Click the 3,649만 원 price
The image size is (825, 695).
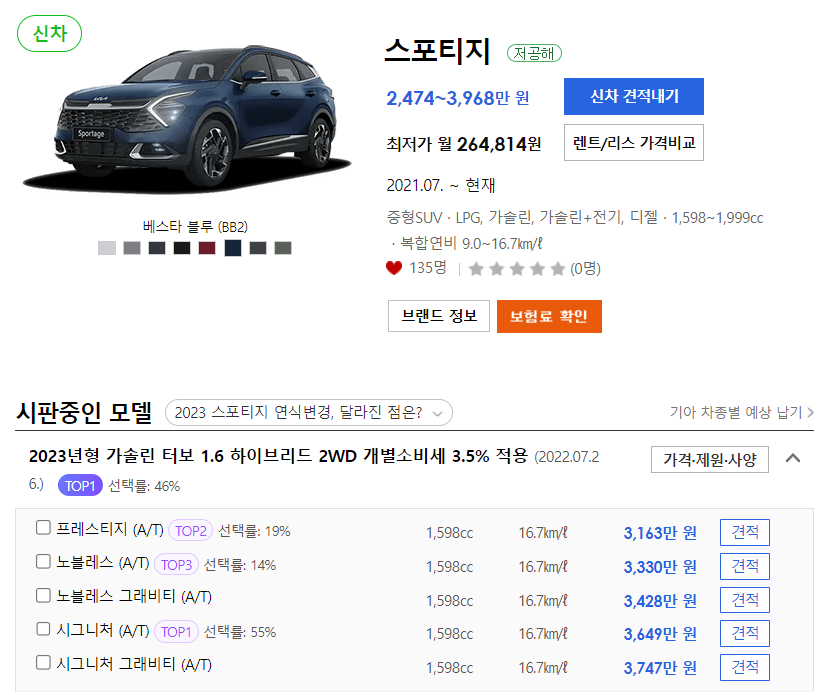point(660,634)
